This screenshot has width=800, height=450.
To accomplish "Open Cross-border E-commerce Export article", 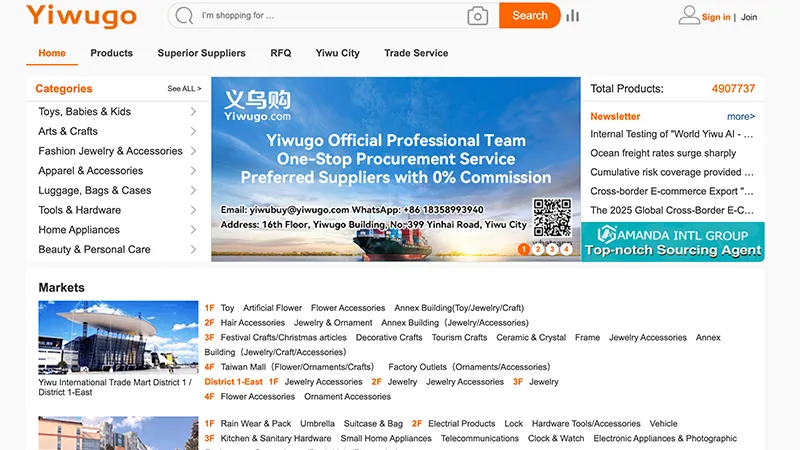I will click(672, 191).
